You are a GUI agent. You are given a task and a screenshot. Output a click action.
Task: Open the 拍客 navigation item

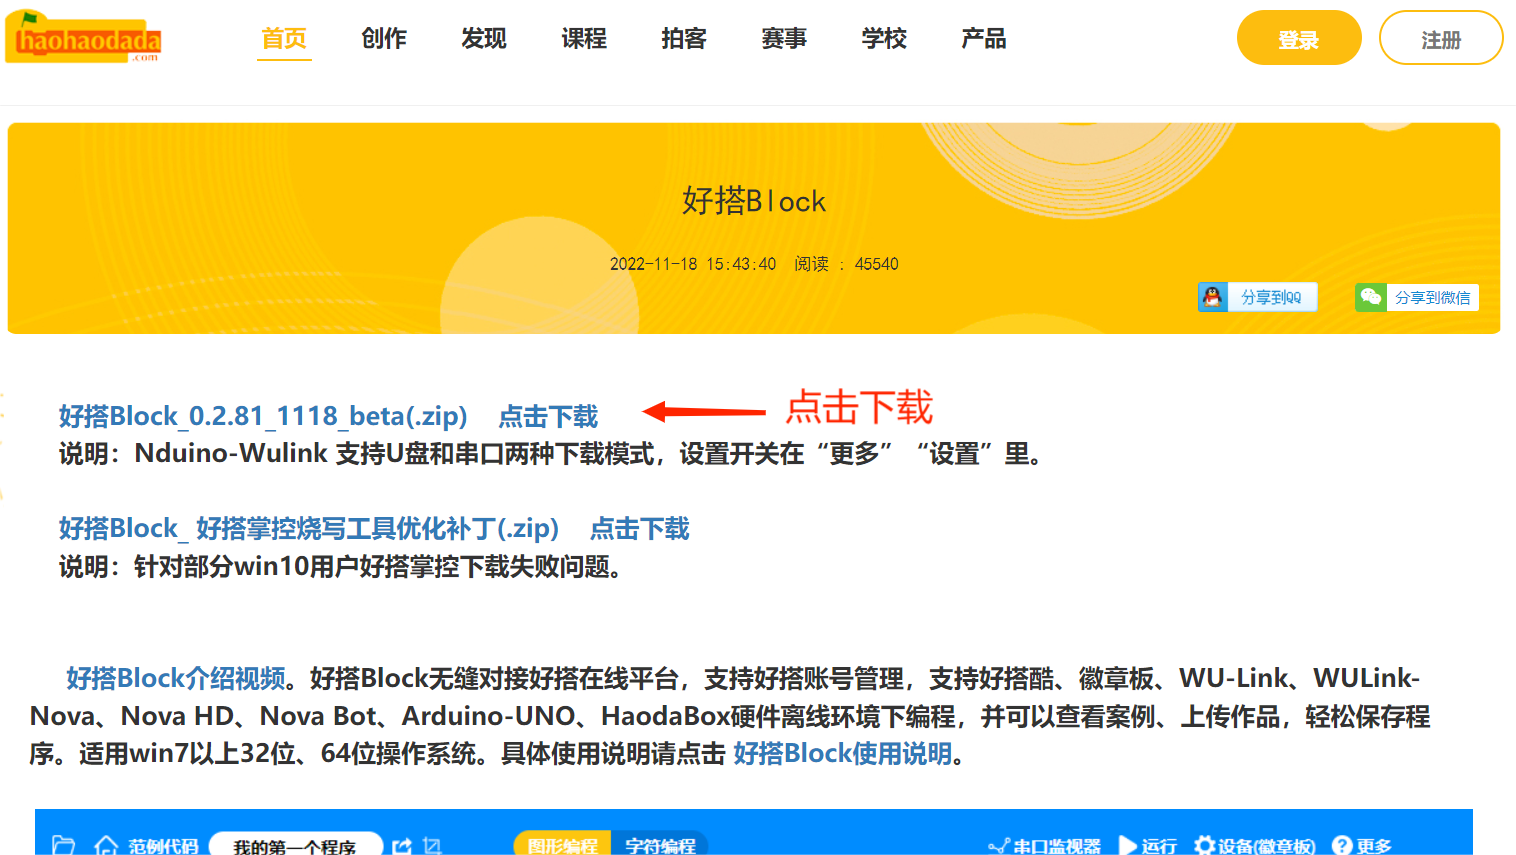pos(684,39)
